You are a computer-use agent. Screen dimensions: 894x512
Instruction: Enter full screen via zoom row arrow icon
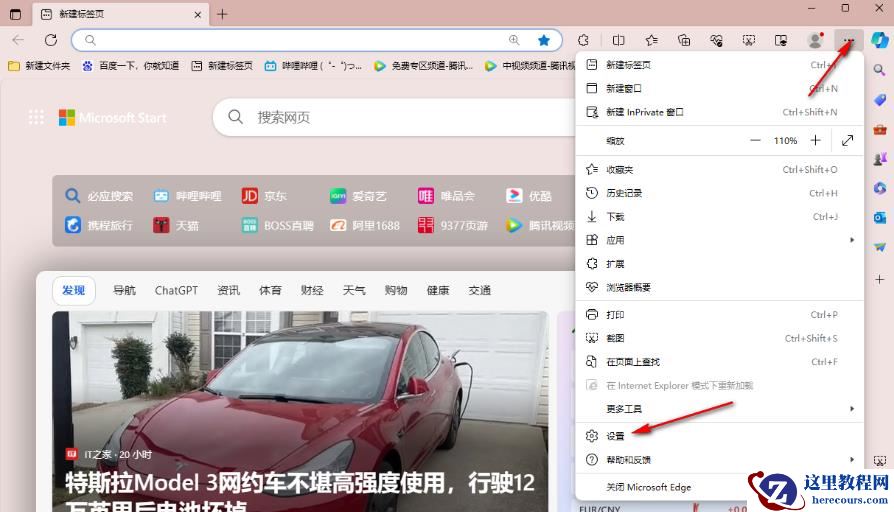(847, 140)
